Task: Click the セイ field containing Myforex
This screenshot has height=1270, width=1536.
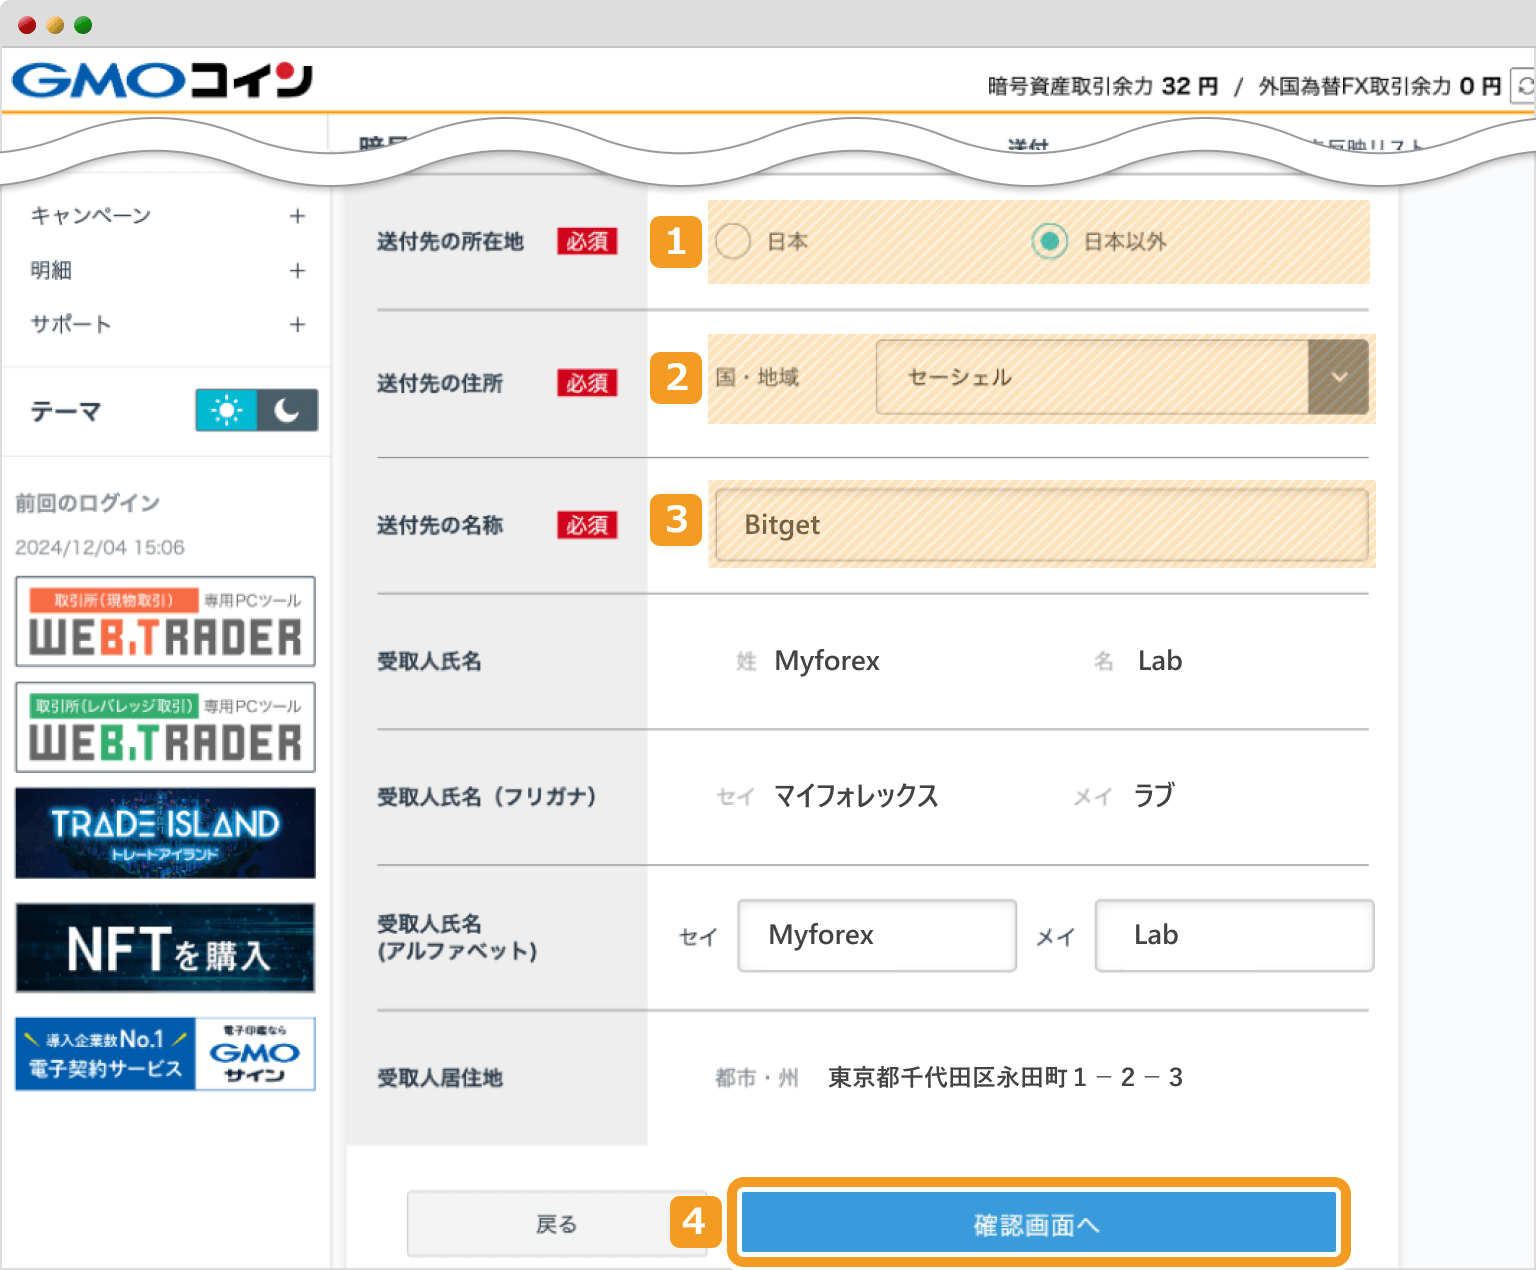Action: [876, 935]
